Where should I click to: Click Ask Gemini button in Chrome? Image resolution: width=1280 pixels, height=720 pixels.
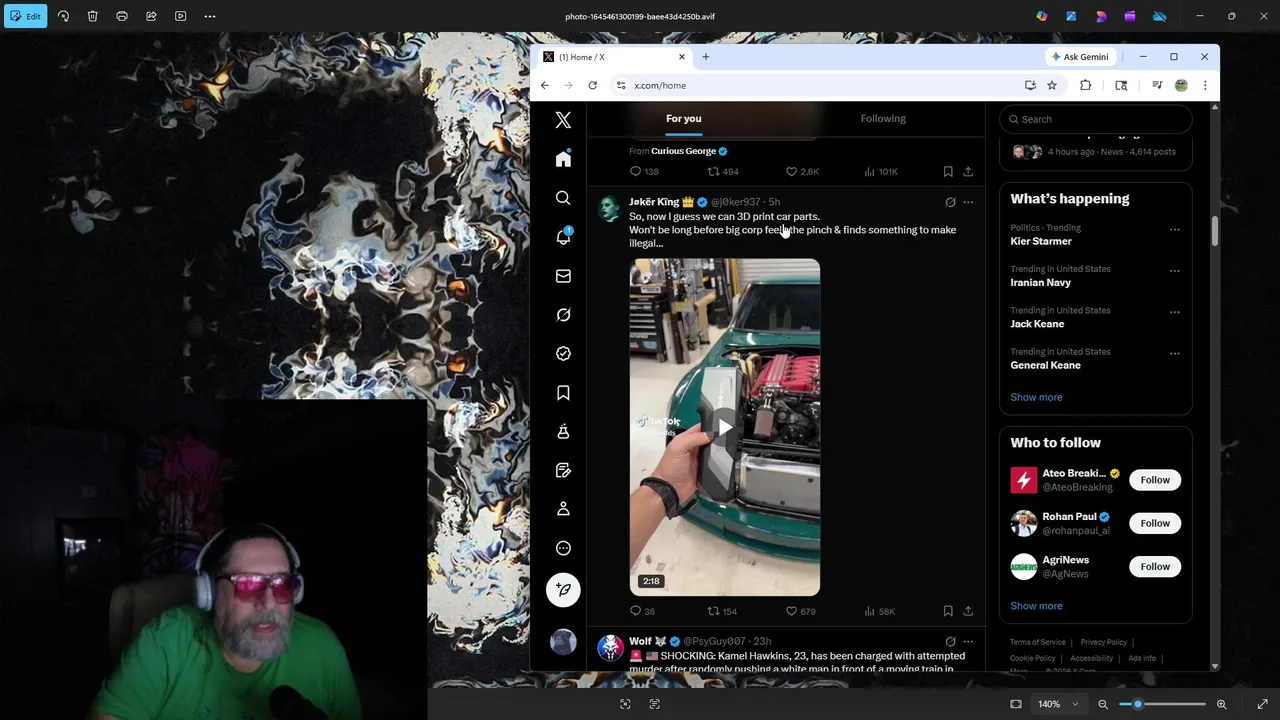coord(1079,57)
